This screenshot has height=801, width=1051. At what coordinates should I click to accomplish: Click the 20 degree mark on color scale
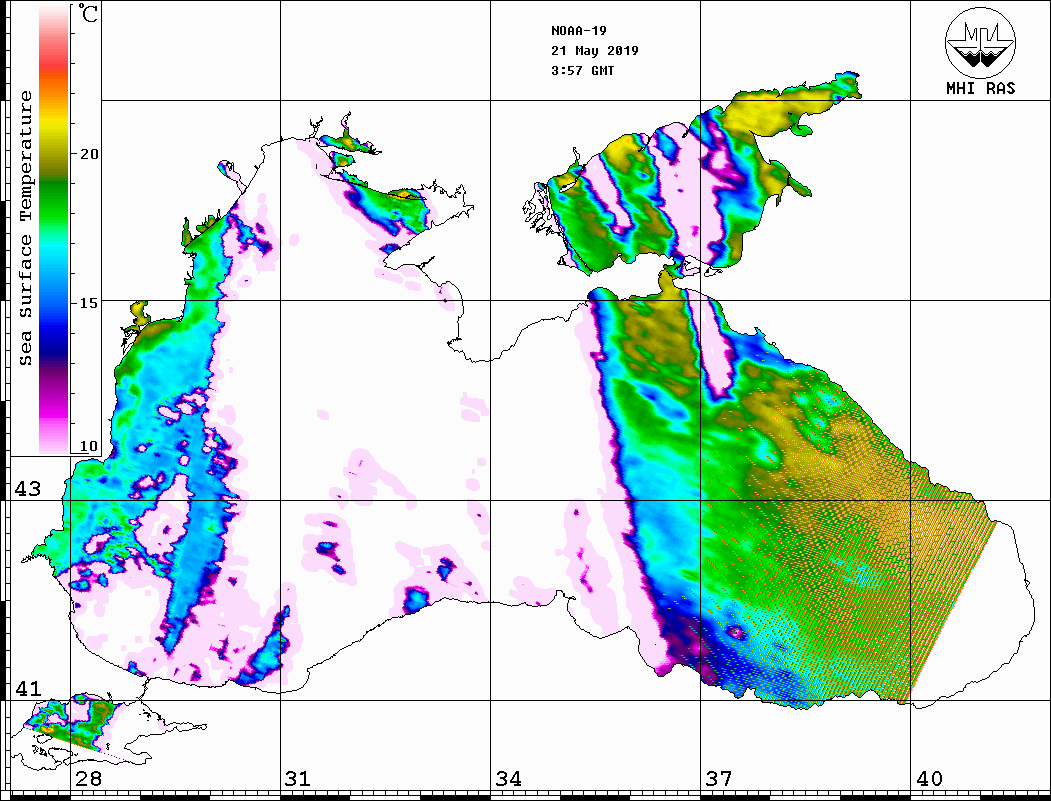click(x=90, y=154)
